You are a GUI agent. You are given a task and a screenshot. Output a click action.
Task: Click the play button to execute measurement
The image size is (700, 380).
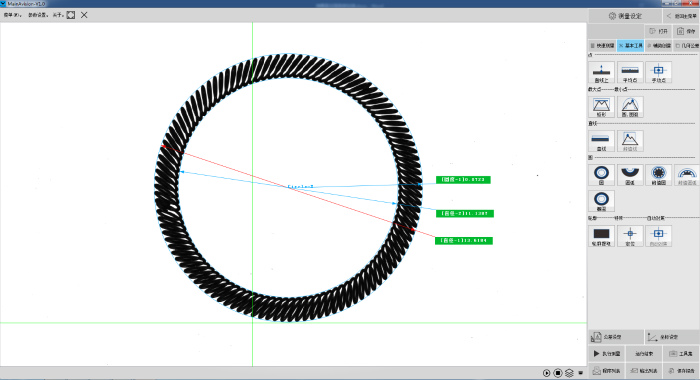[607, 354]
